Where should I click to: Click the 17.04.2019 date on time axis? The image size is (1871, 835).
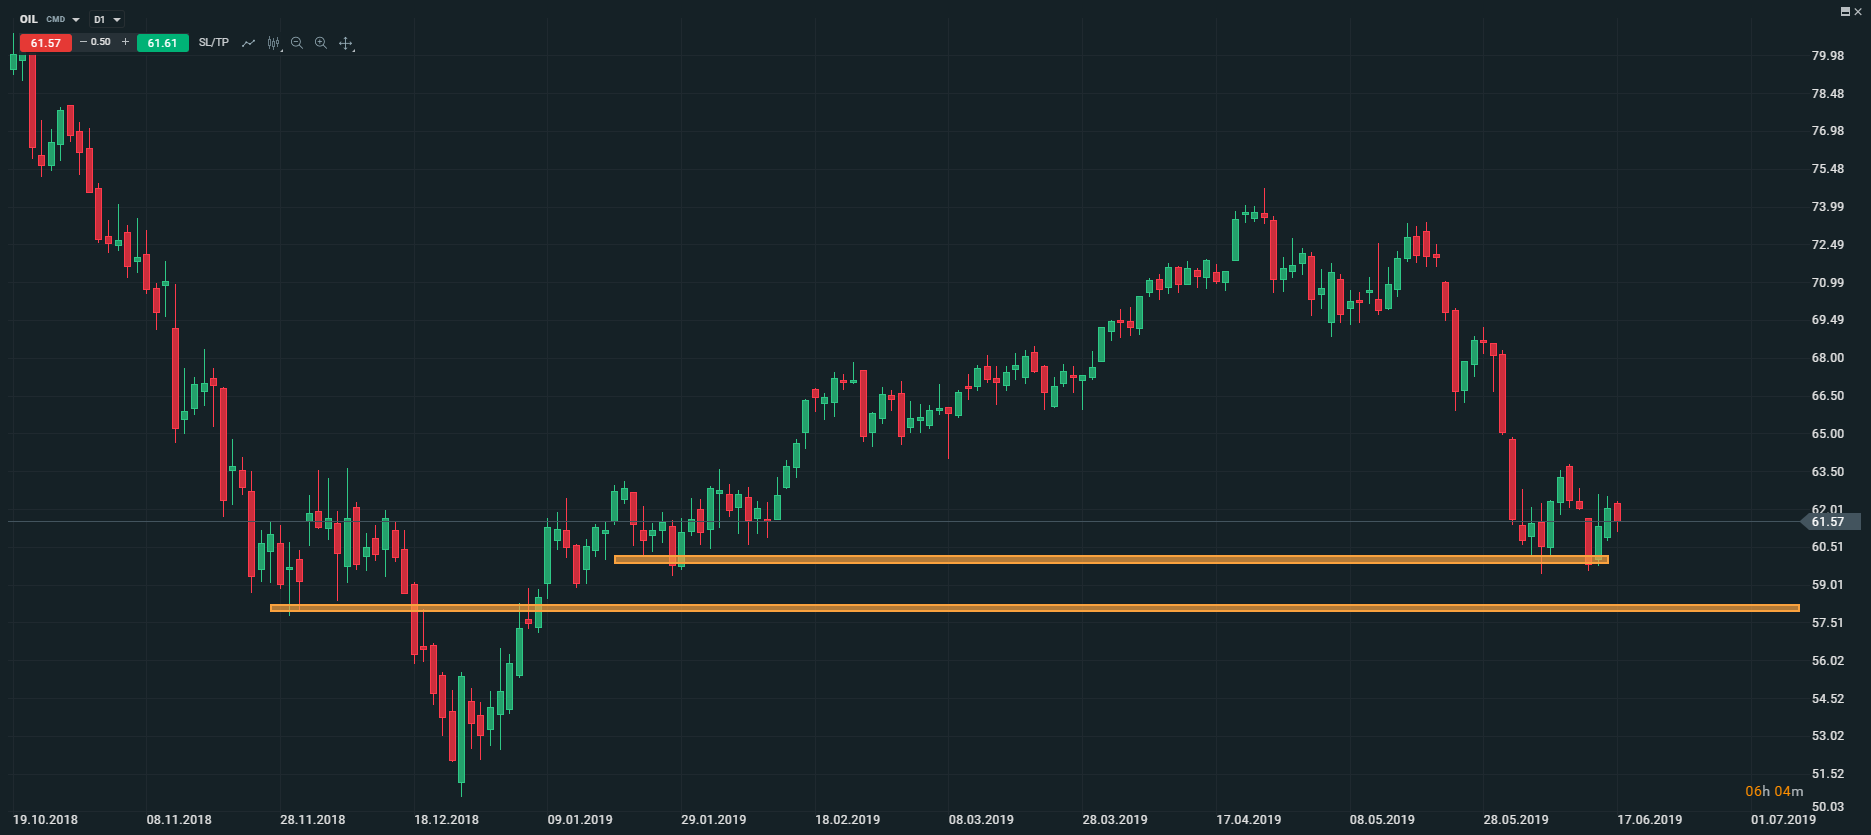pyautogui.click(x=1248, y=820)
